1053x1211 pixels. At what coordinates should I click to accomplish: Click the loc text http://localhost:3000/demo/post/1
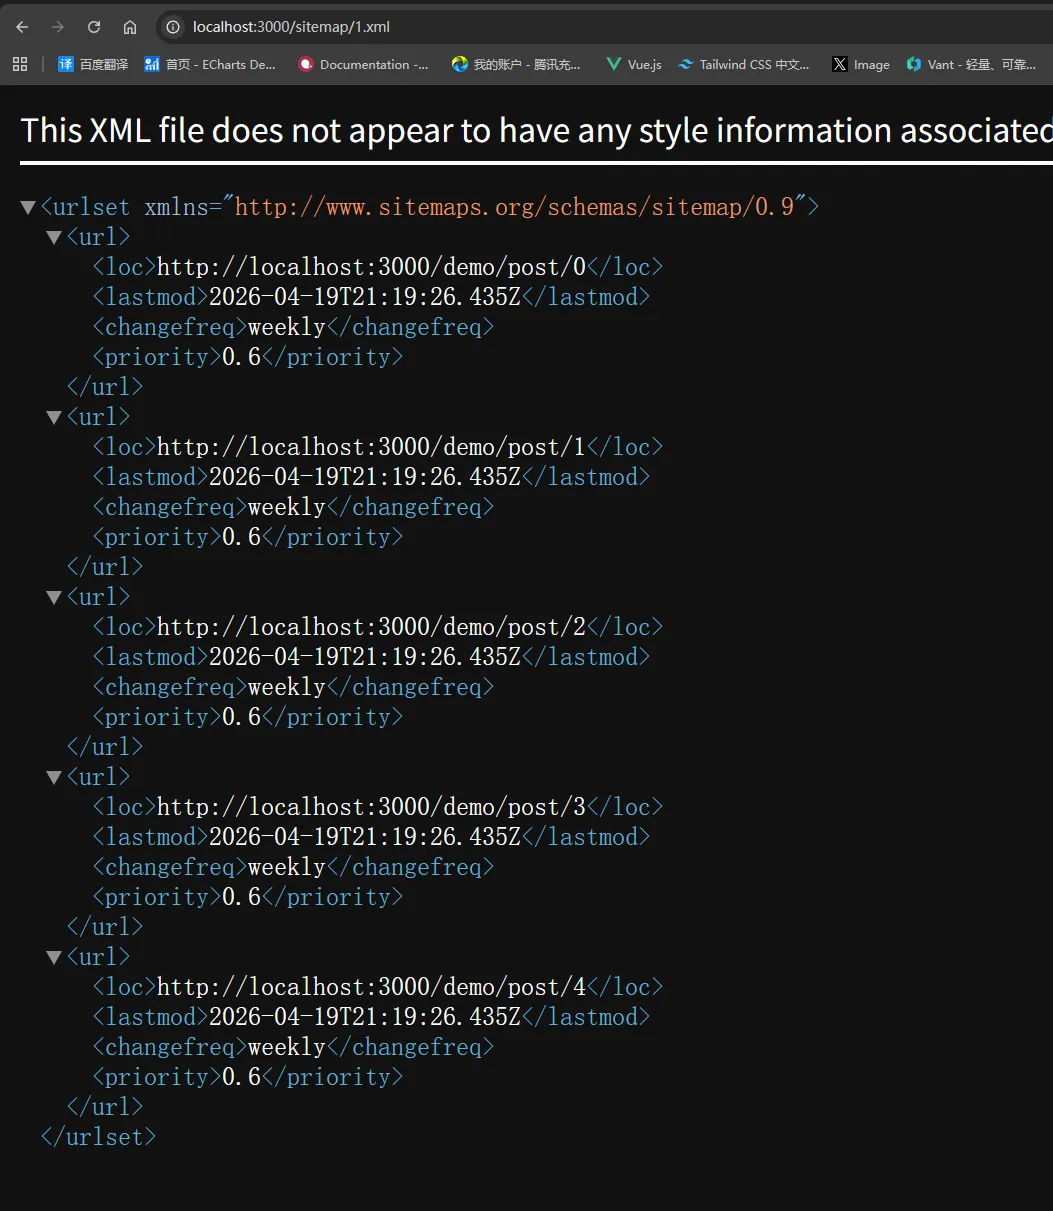(371, 447)
